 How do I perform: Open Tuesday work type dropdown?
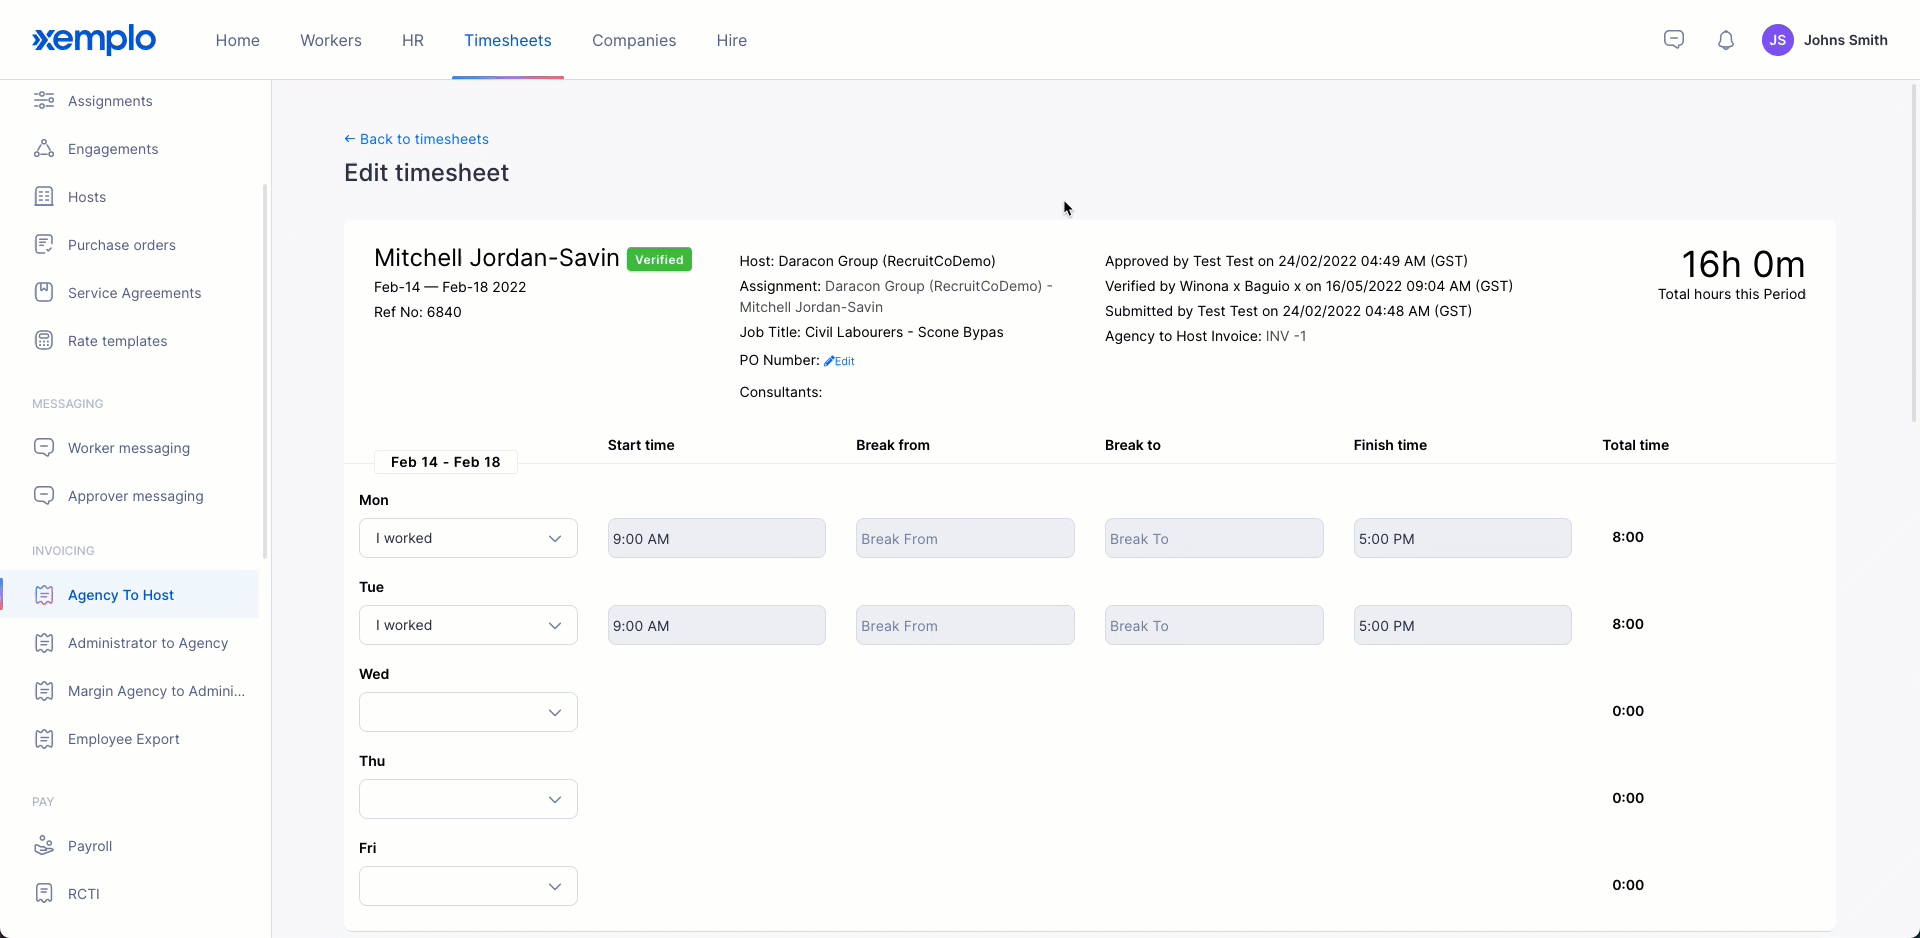point(468,625)
